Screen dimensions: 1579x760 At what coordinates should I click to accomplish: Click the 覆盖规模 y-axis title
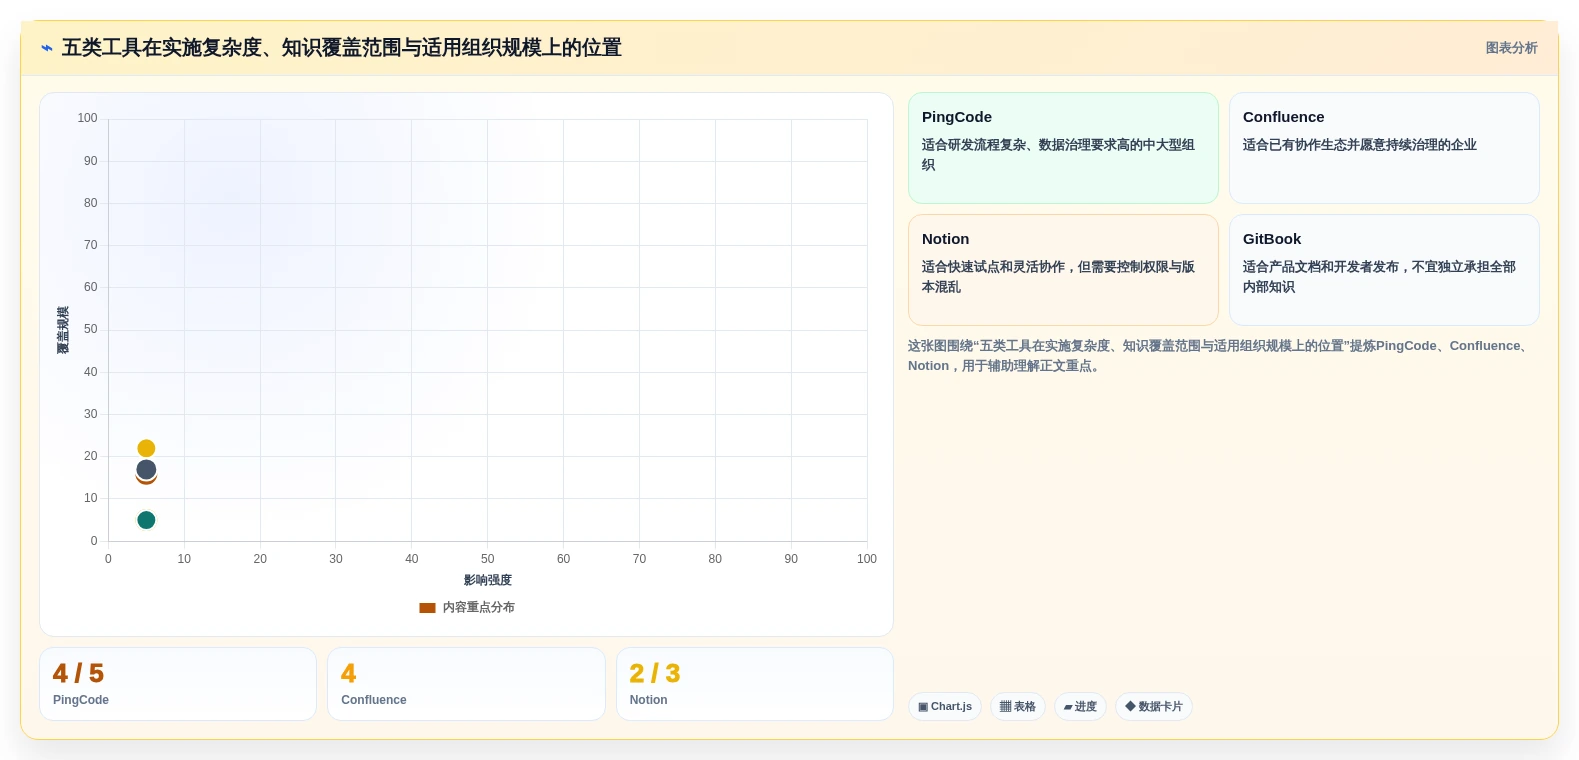pyautogui.click(x=63, y=330)
